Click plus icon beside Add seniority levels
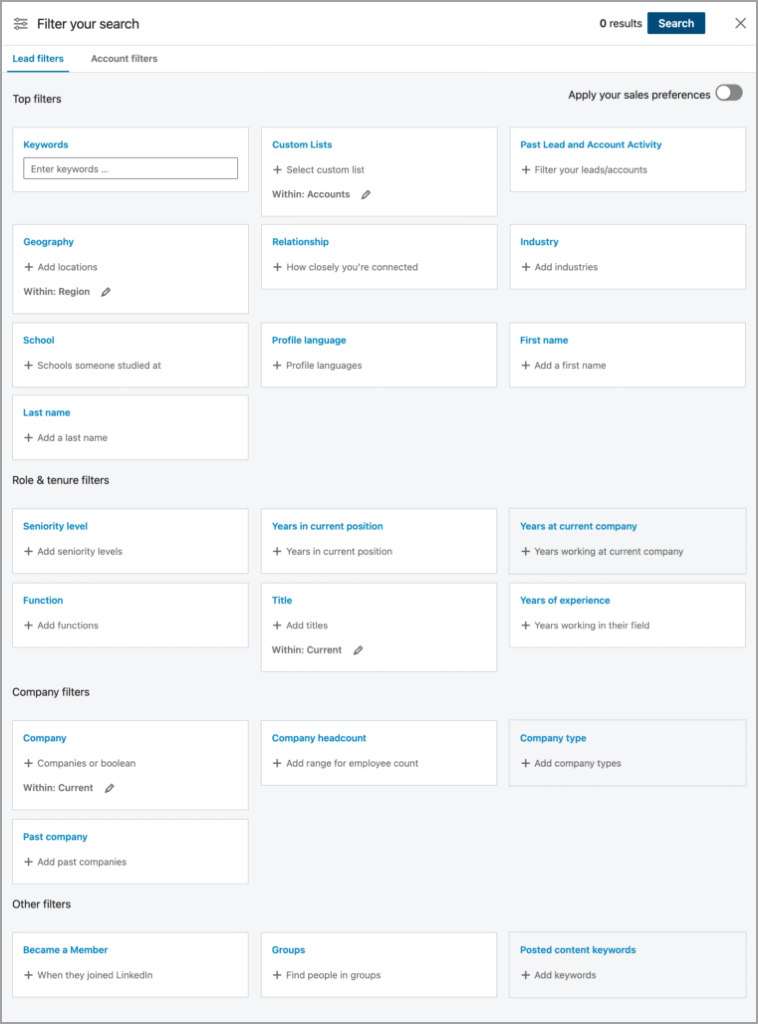 pyautogui.click(x=29, y=551)
